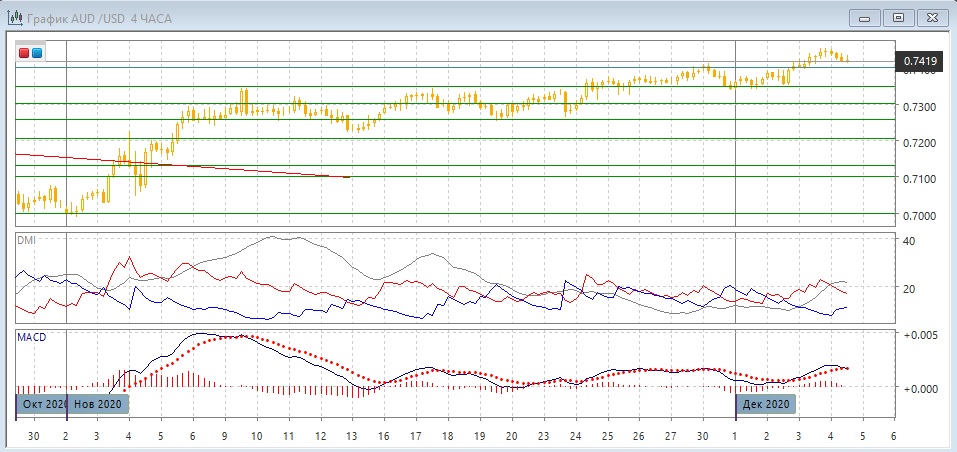This screenshot has height=452, width=957.
Task: Click date tick 13 on time axis
Action: tap(351, 437)
